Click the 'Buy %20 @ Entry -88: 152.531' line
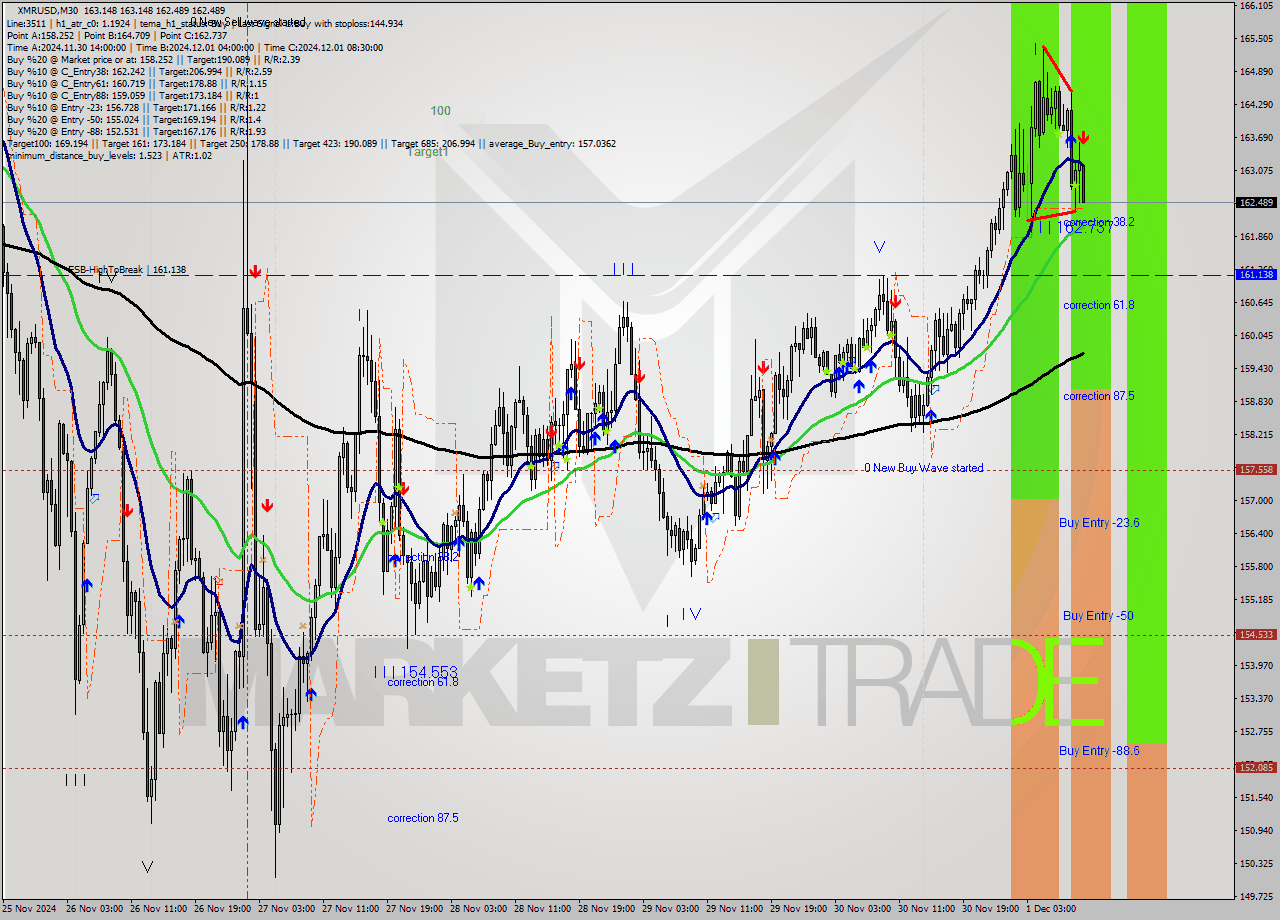Screen dimensions: 1280x920 [136, 131]
